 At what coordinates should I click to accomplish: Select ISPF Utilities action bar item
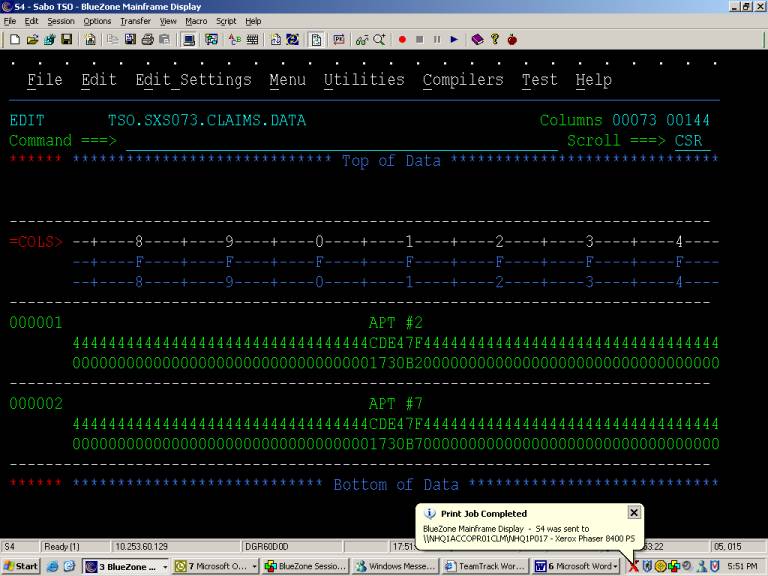(x=364, y=80)
